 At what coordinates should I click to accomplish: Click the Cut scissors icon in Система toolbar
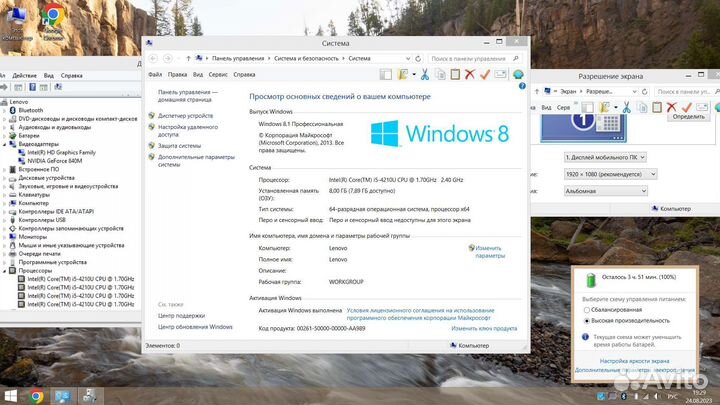(425, 74)
